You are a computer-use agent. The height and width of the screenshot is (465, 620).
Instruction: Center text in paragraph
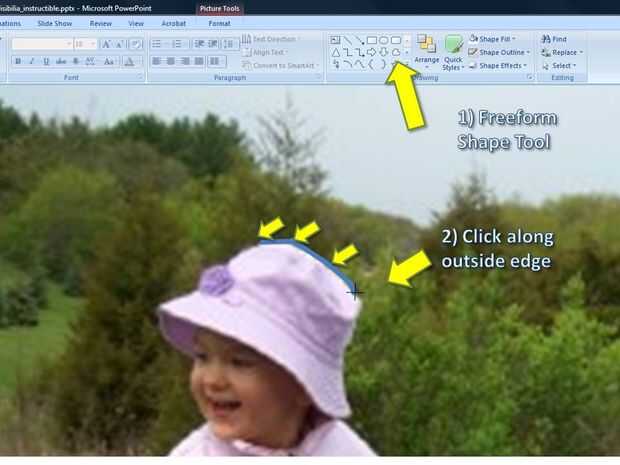[171, 61]
